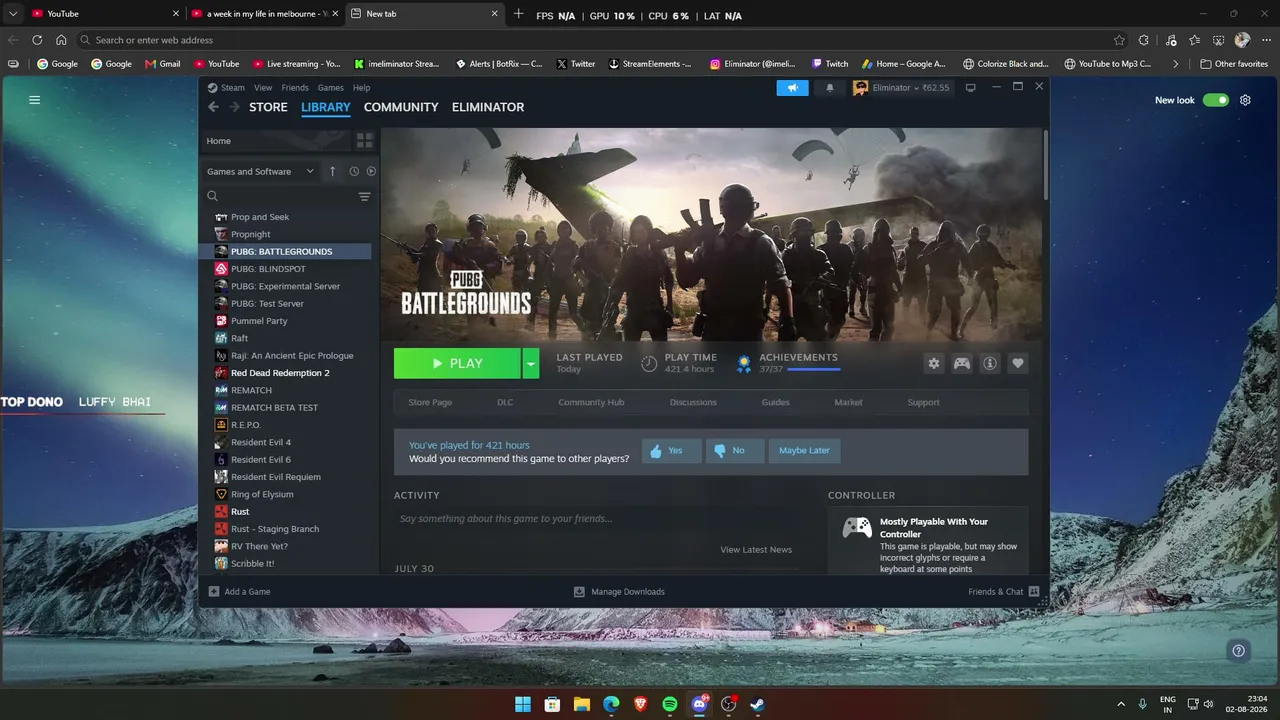The image size is (1280, 720).
Task: Open Steam notifications bell
Action: (x=829, y=88)
